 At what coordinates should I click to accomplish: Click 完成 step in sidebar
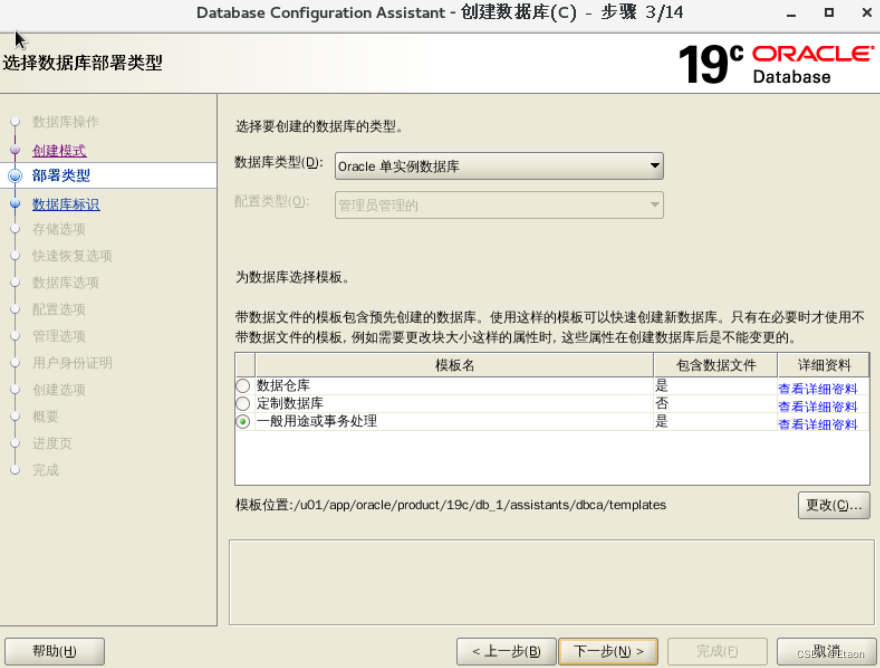45,470
